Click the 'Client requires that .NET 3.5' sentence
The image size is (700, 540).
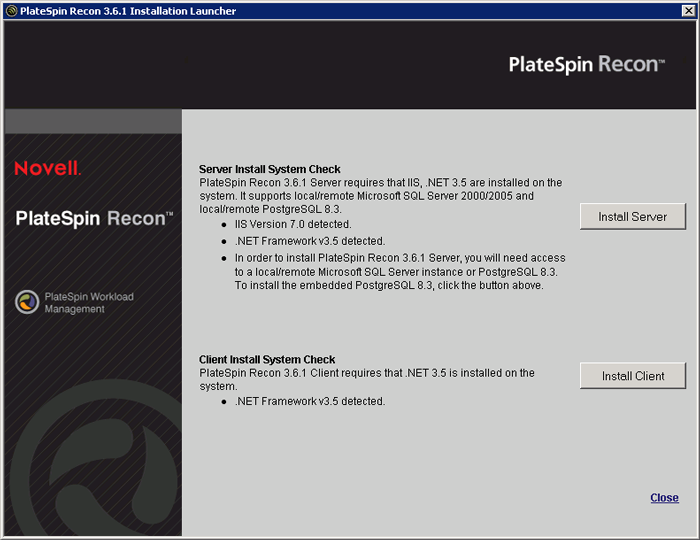367,379
